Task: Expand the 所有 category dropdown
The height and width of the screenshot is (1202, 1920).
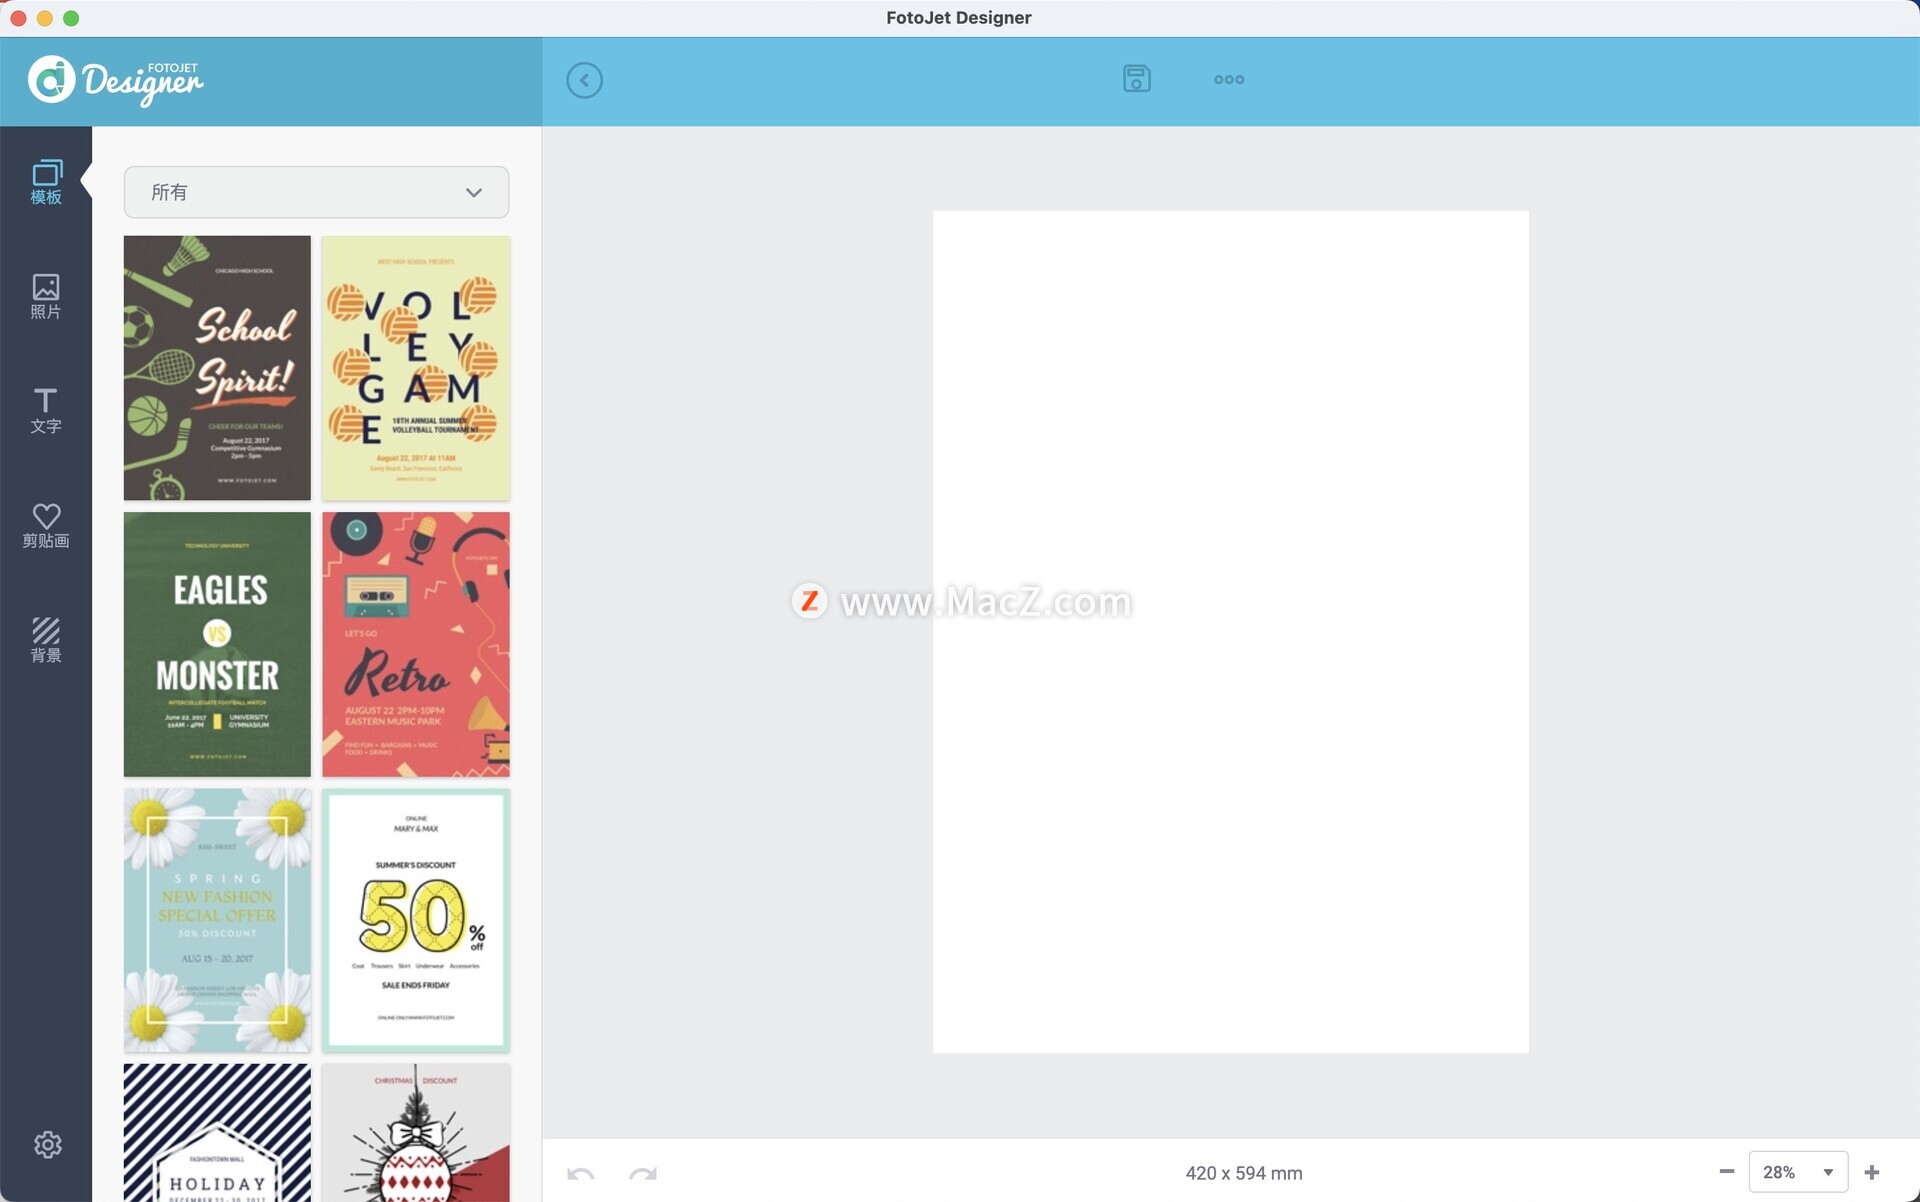Action: 316,192
